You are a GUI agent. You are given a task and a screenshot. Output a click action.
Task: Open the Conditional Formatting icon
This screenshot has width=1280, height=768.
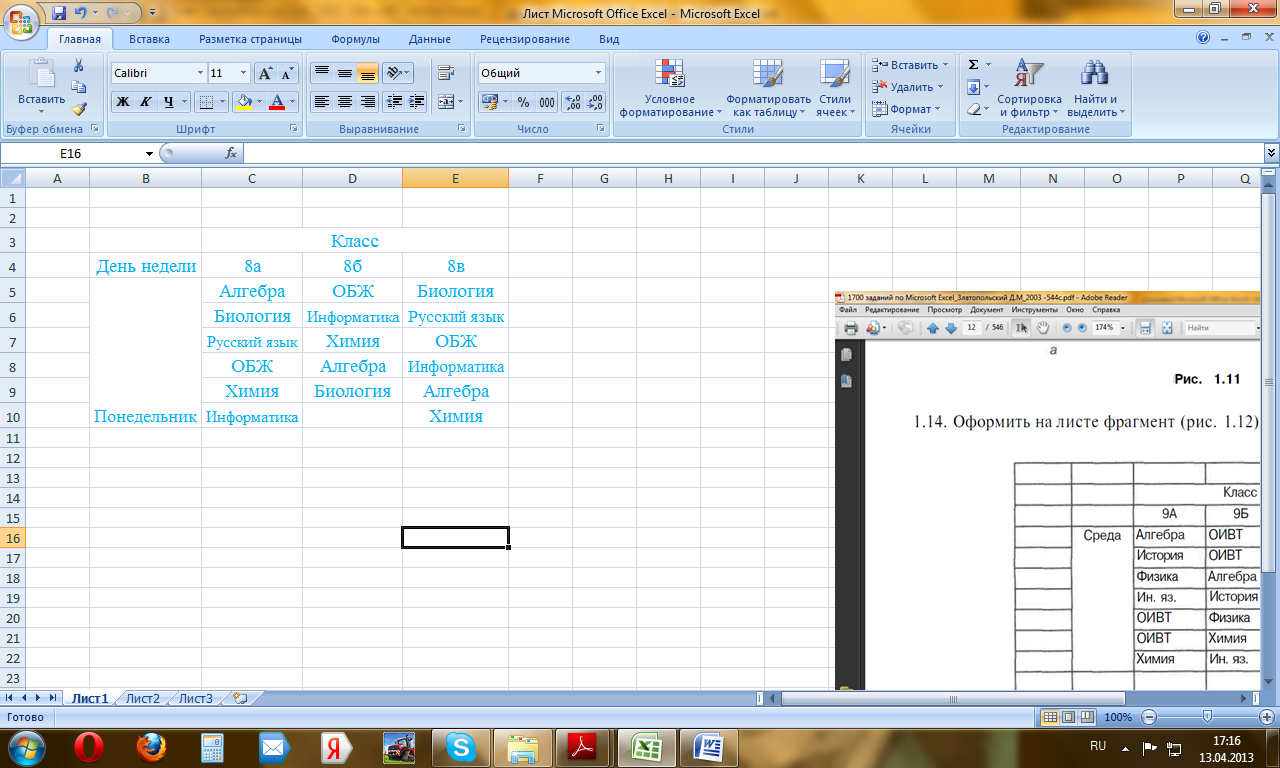point(669,89)
